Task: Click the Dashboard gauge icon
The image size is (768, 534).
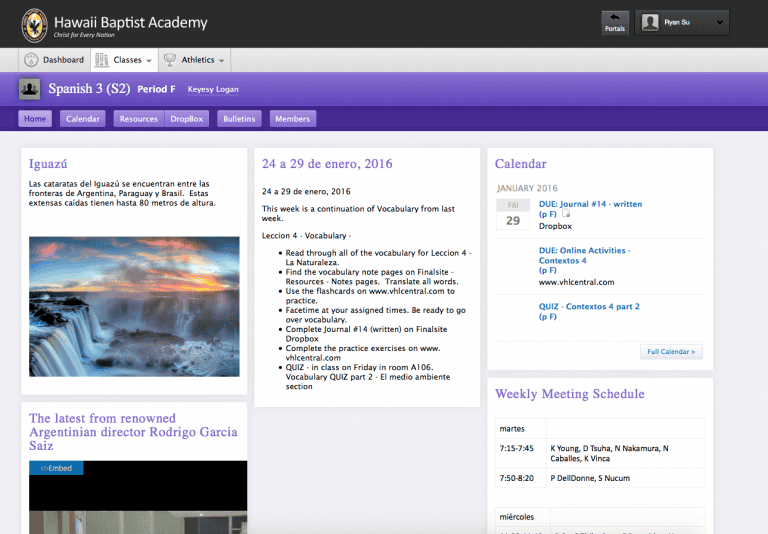Action: [x=31, y=60]
